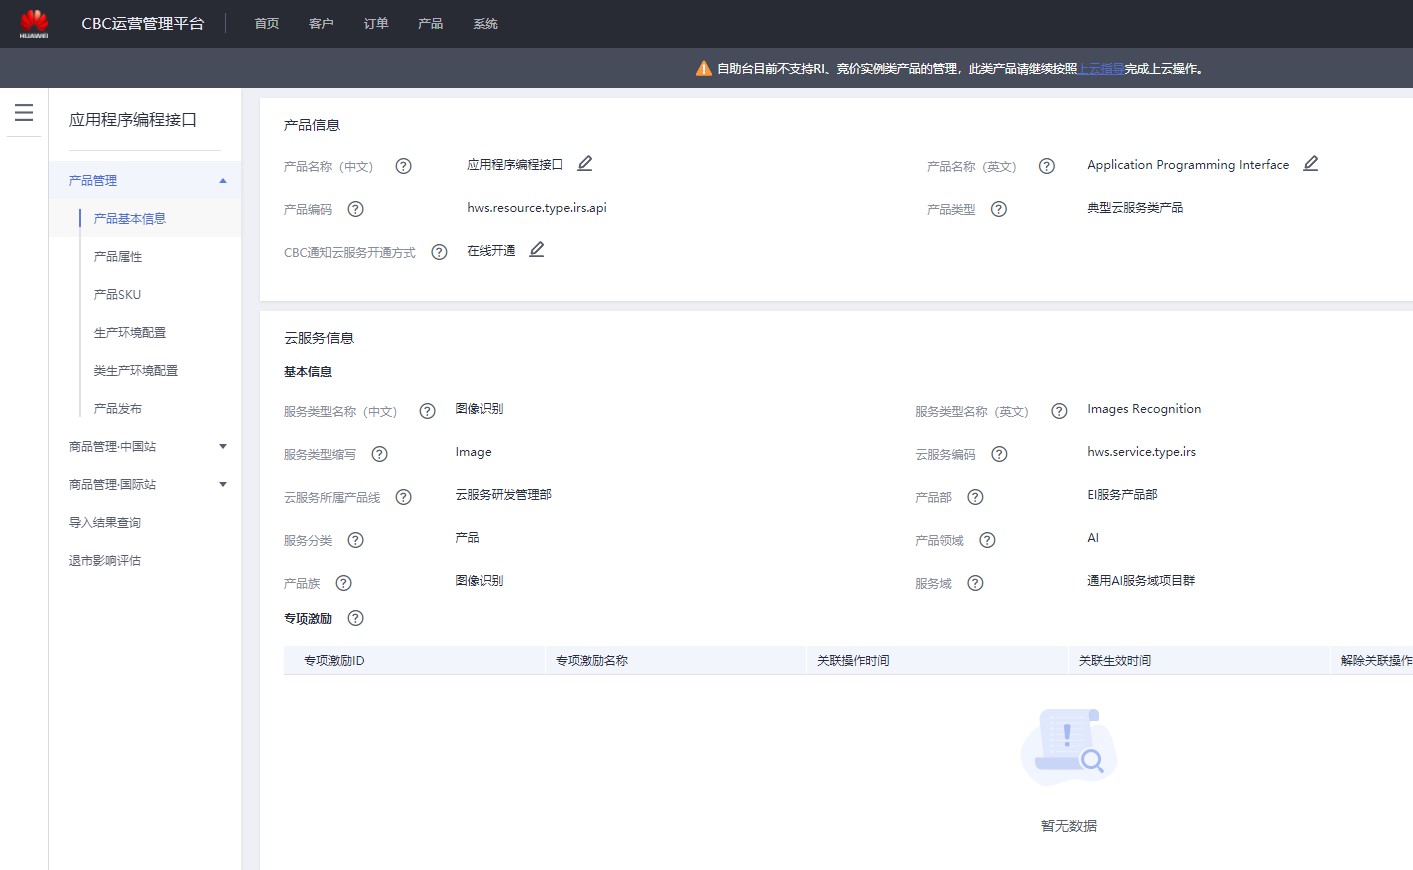Image resolution: width=1413 pixels, height=870 pixels.
Task: Show help for 产品名称 (英文)
Action: [1047, 166]
